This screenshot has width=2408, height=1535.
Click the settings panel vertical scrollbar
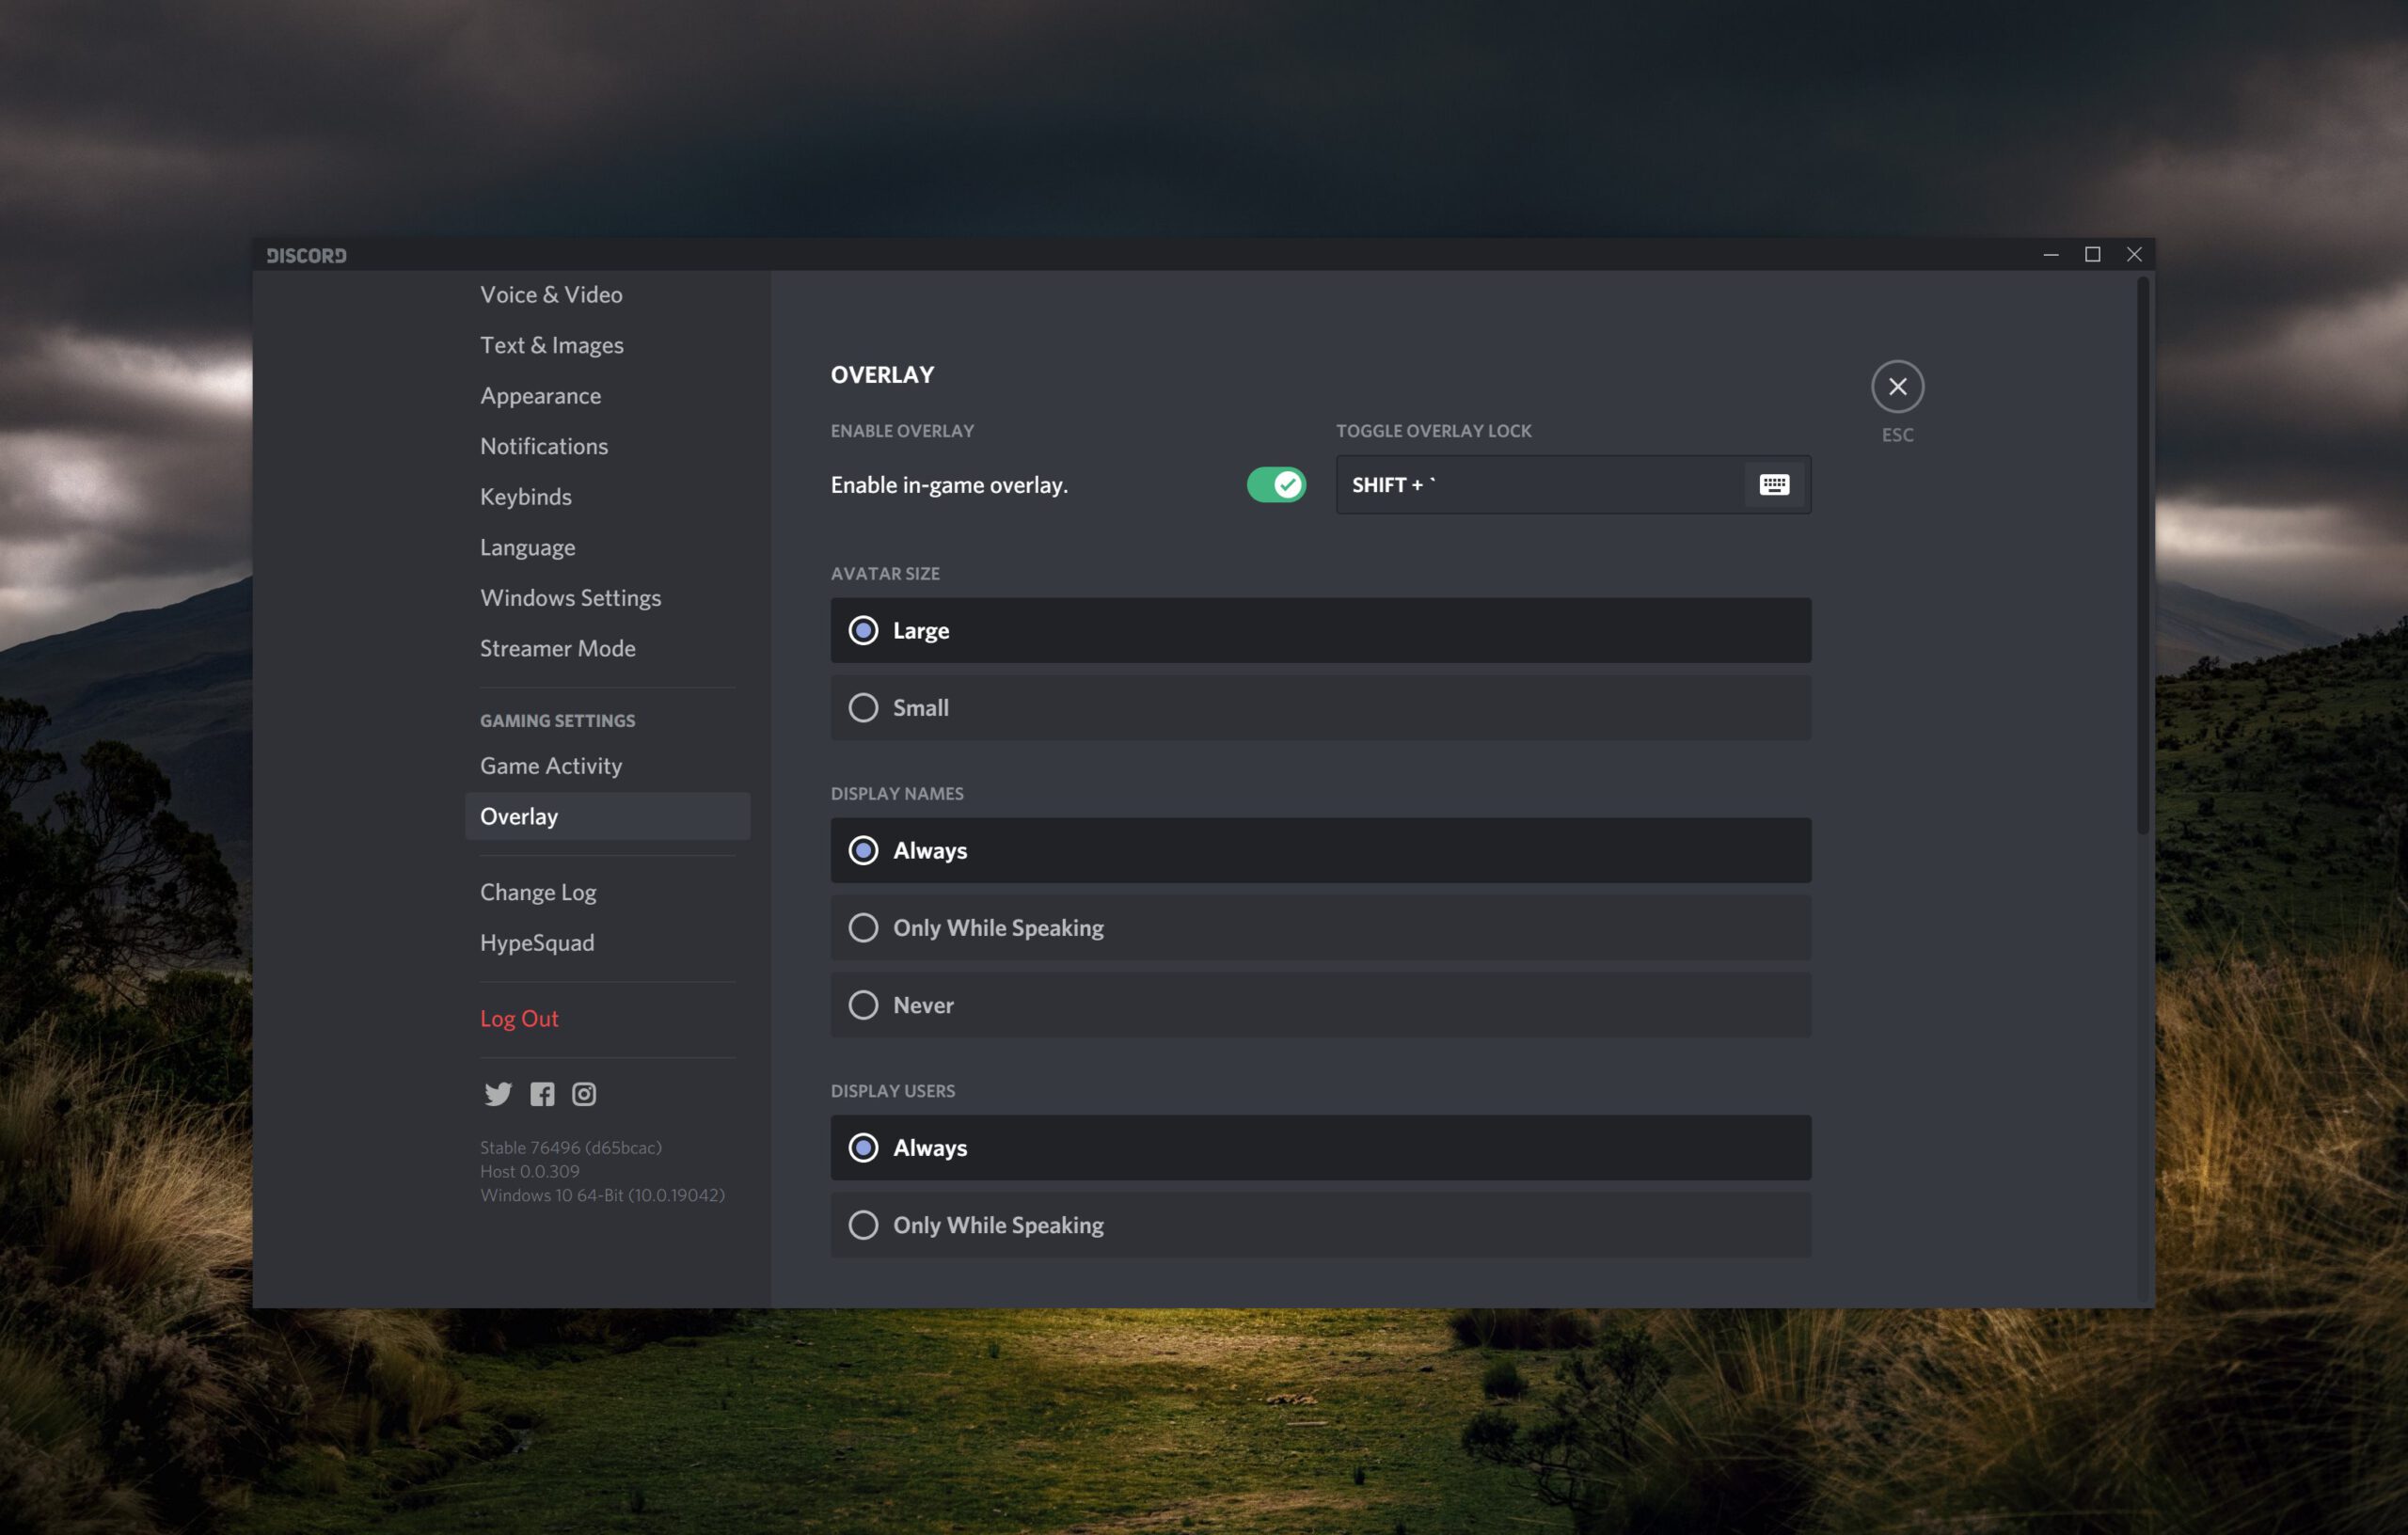2142,556
